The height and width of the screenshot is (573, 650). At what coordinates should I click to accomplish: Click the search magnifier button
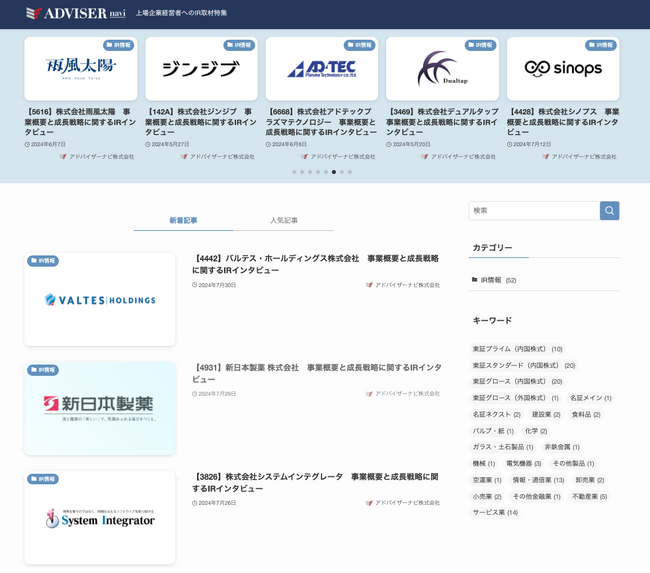[x=609, y=211]
